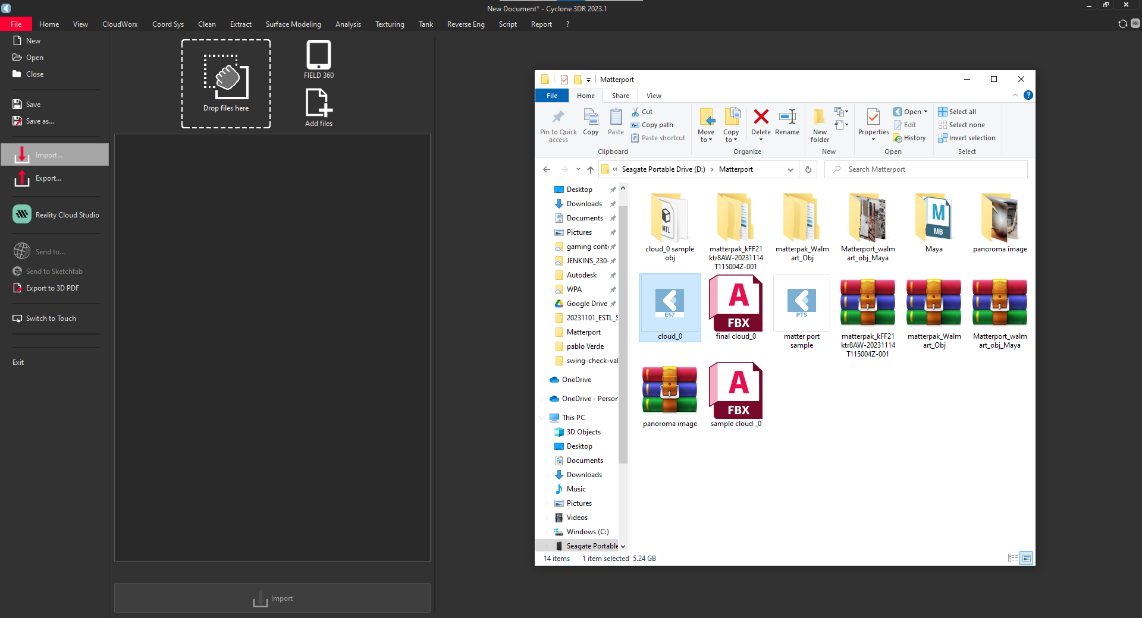Switch to the Share tab in Explorer

coord(621,95)
